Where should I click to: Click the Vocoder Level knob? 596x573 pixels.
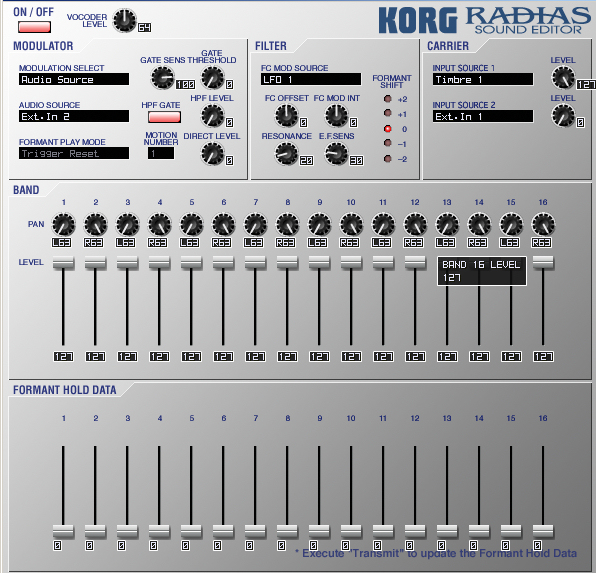tap(125, 21)
